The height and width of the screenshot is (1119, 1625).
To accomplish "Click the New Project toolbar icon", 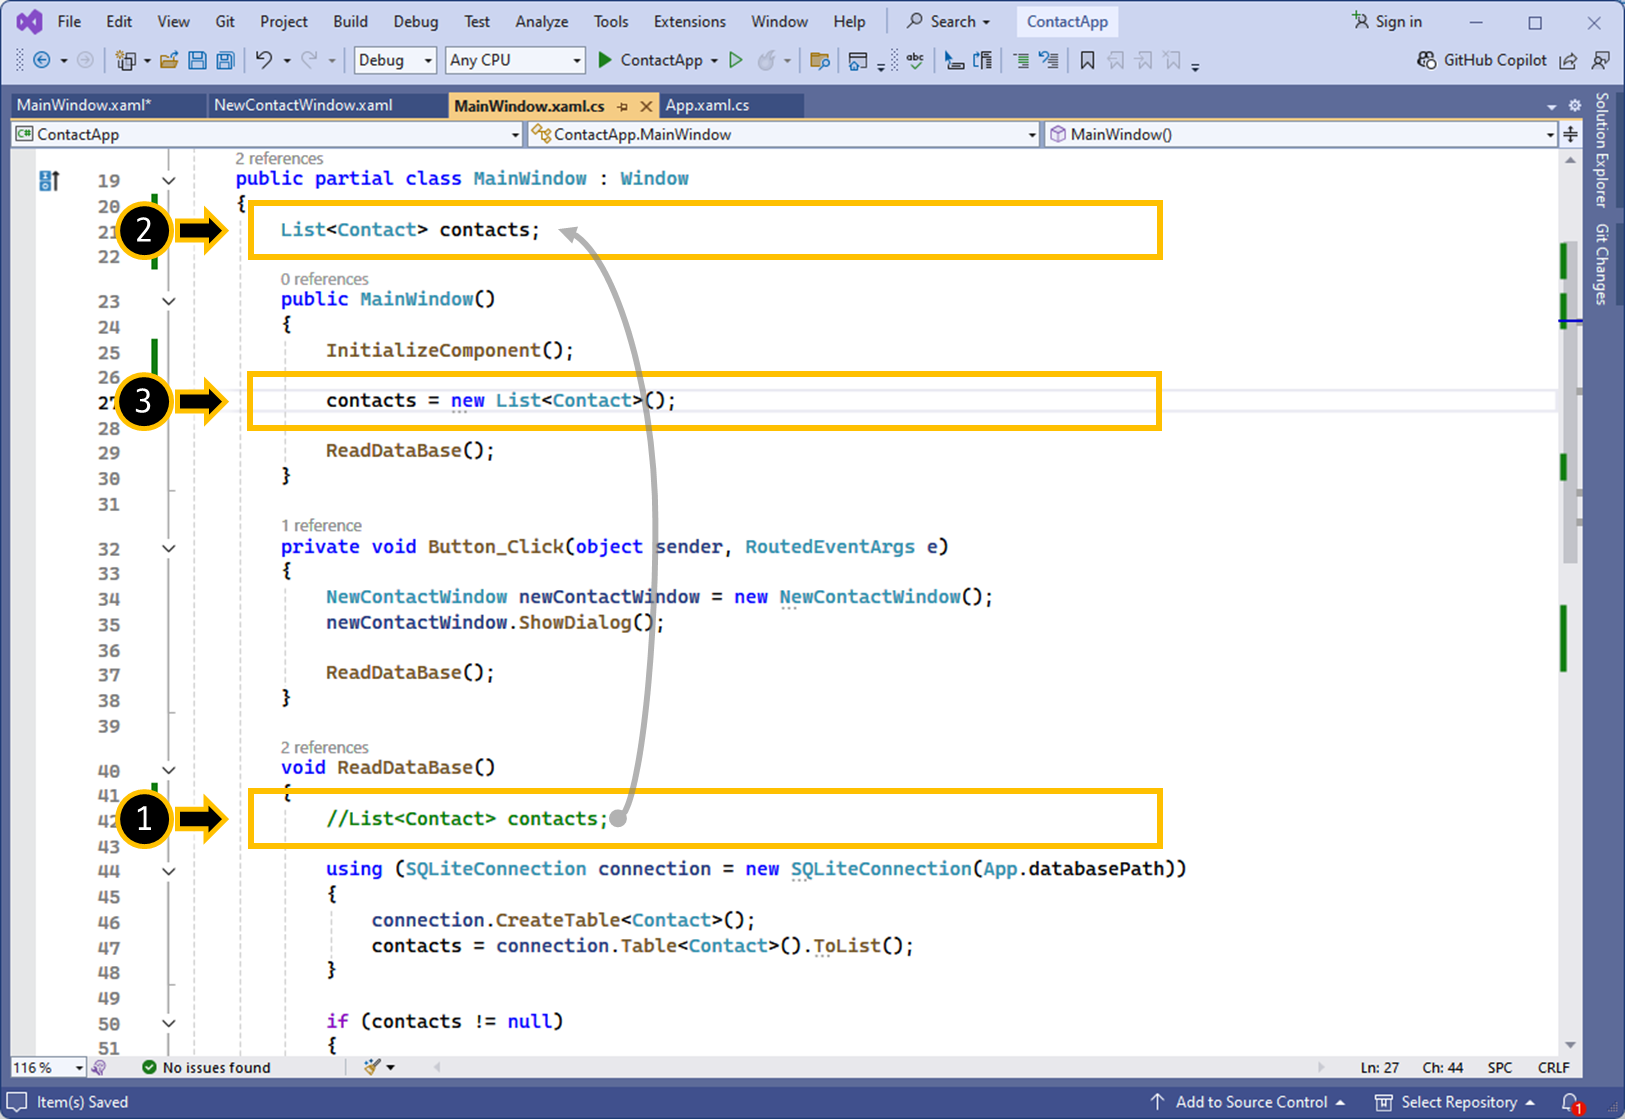I will click(125, 60).
